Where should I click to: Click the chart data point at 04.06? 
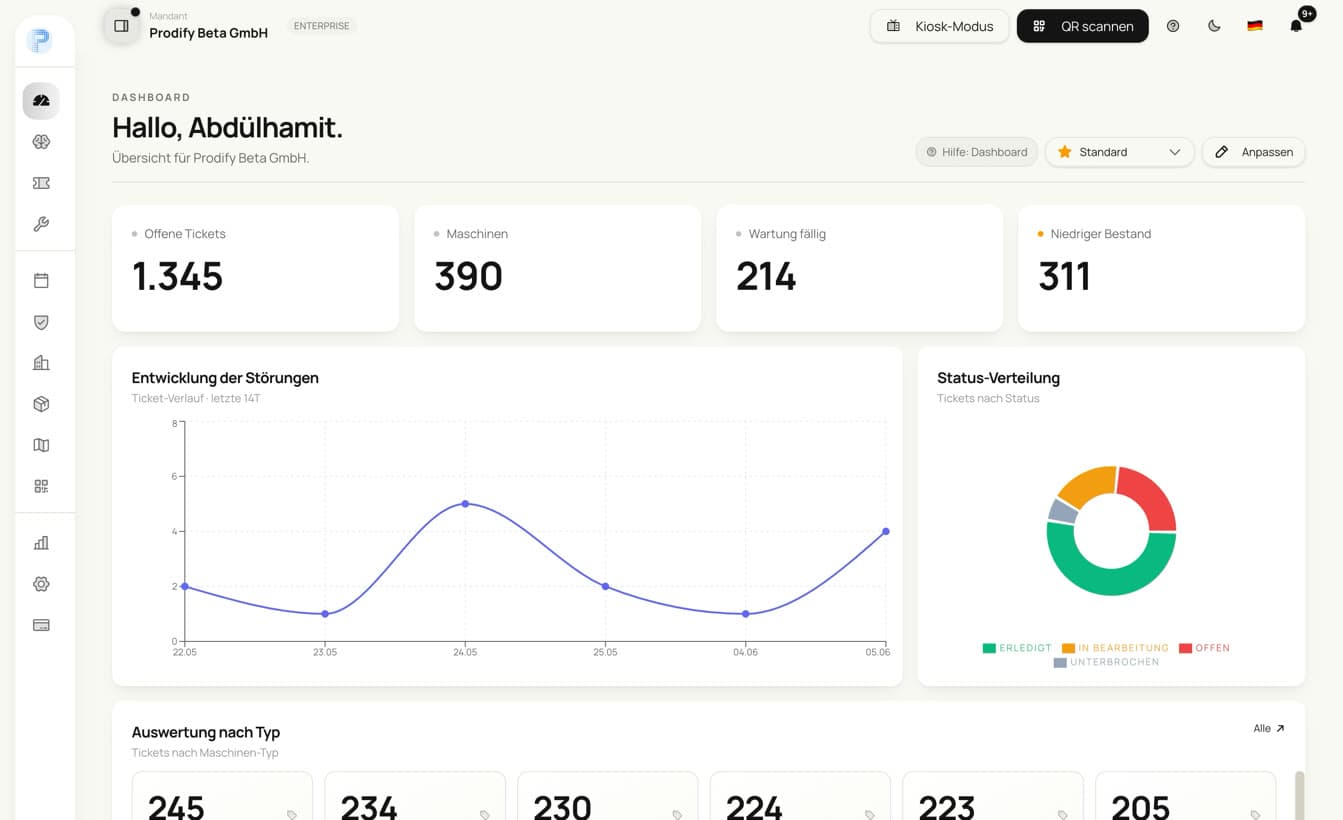coord(746,614)
